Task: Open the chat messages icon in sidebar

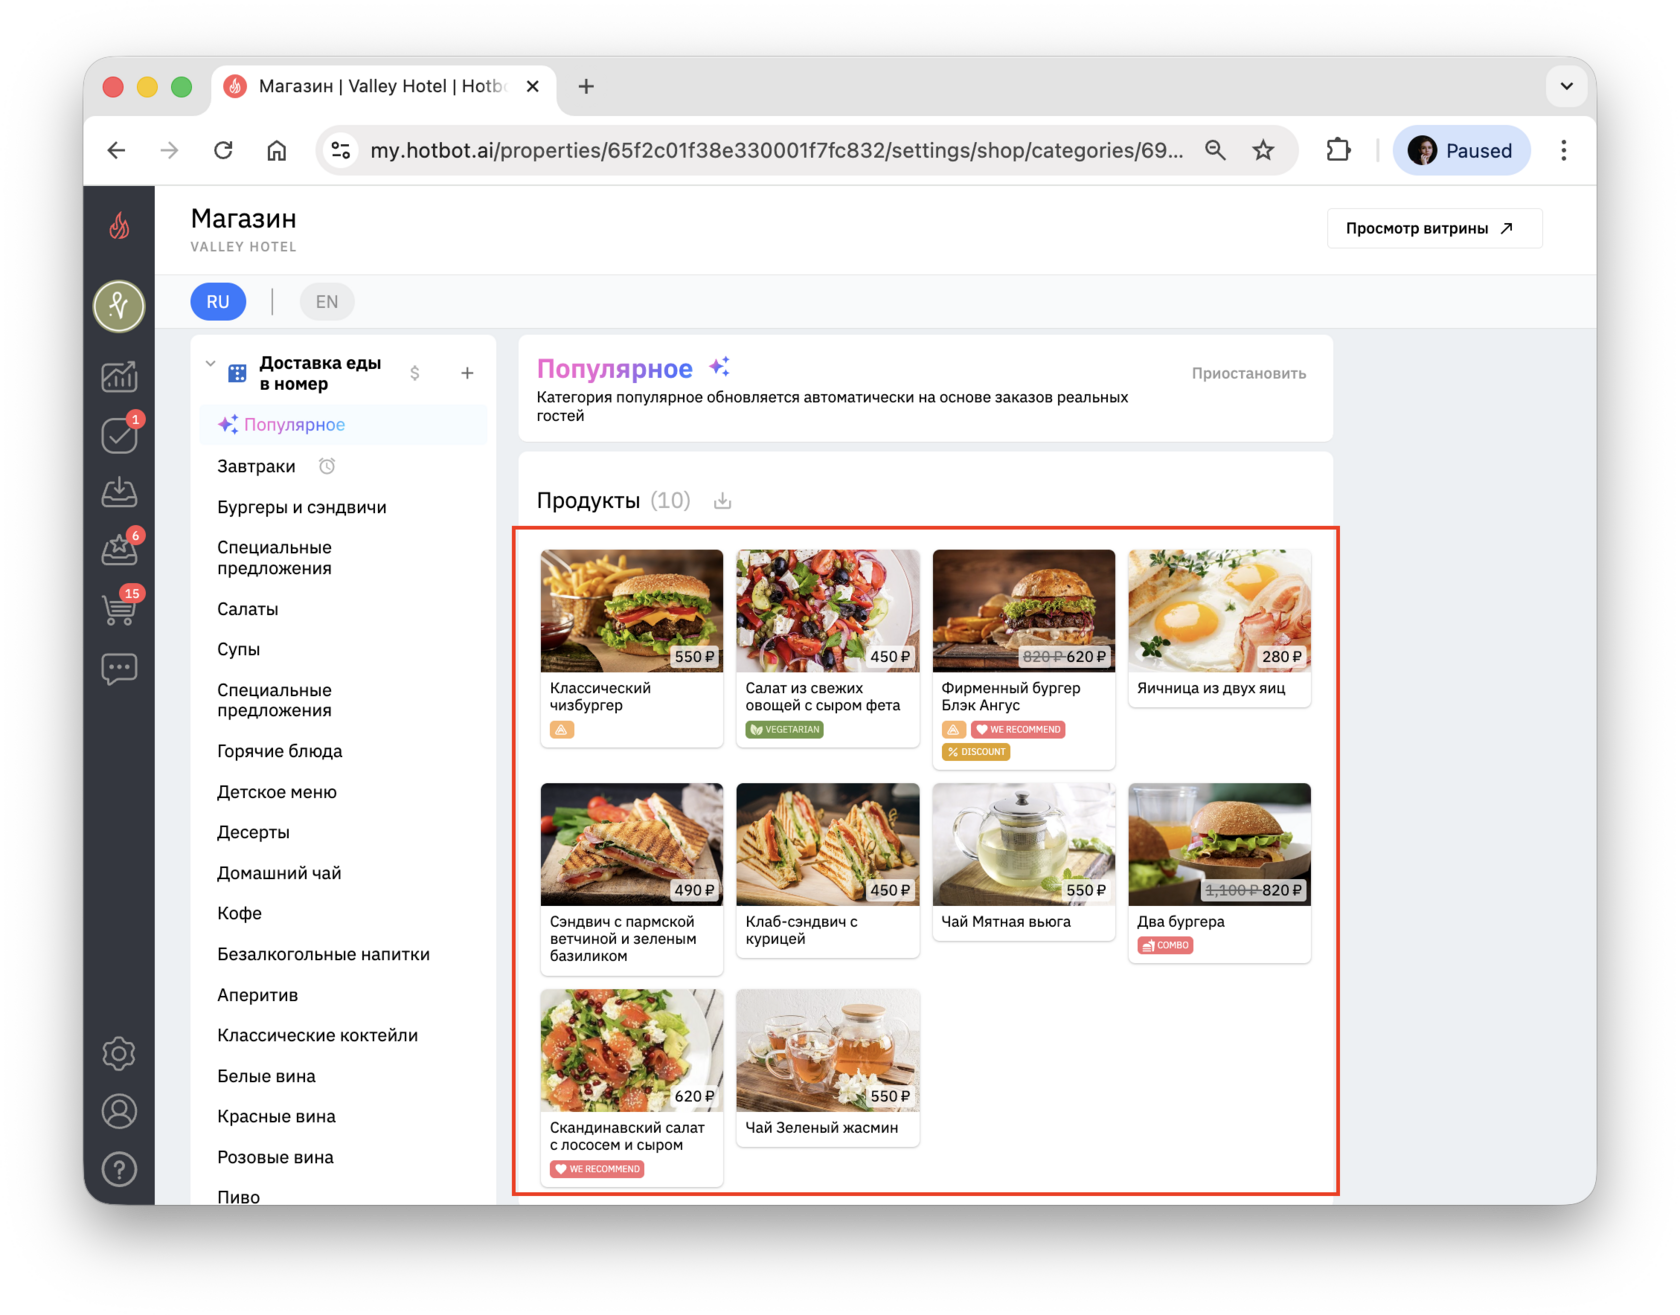Action: click(119, 668)
